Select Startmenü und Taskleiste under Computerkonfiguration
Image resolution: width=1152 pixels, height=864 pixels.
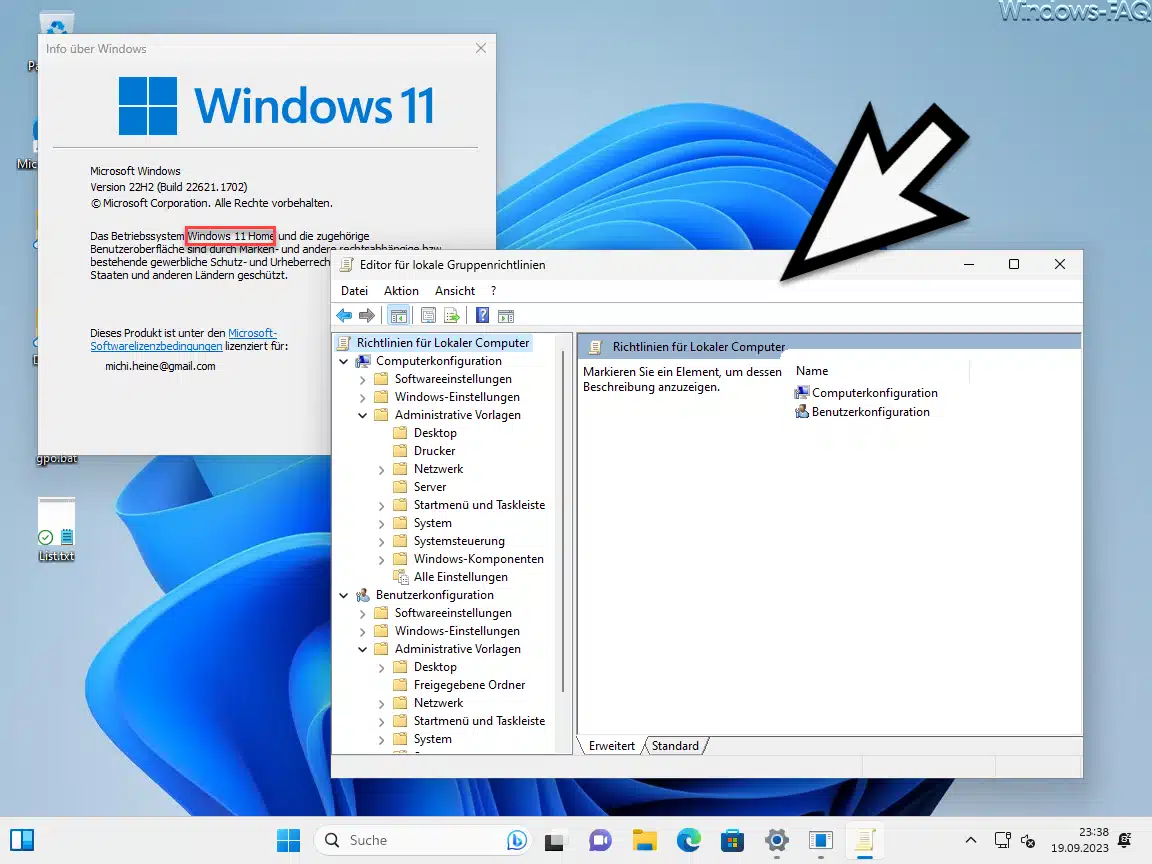point(479,505)
